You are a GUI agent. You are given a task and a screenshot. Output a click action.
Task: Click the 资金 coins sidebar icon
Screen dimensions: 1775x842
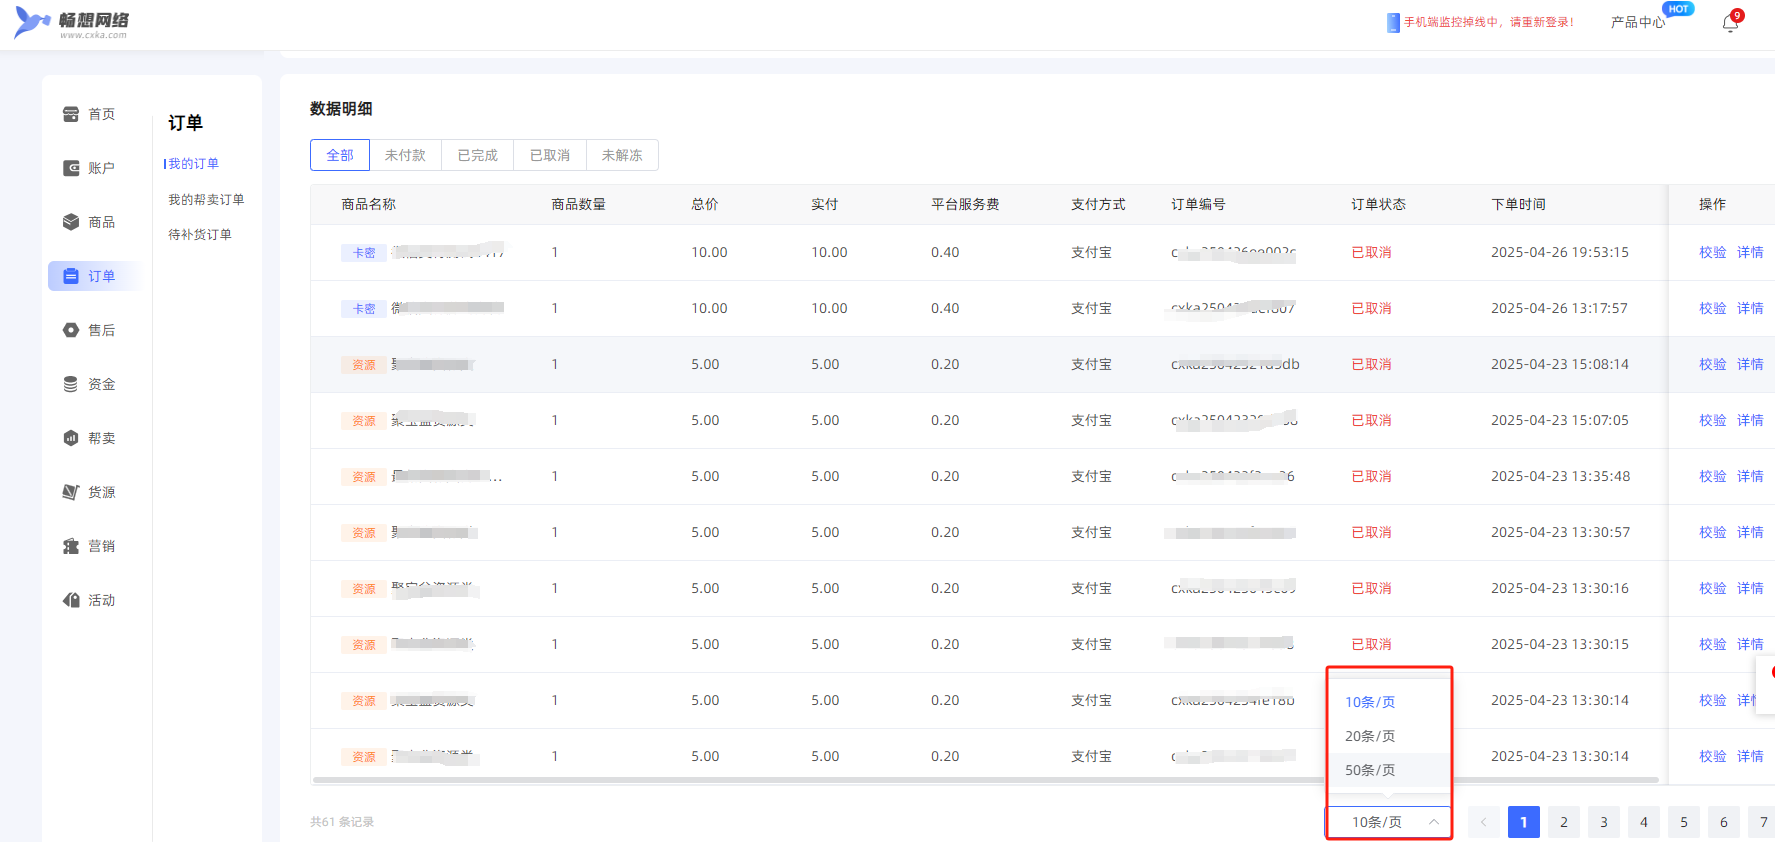71,384
